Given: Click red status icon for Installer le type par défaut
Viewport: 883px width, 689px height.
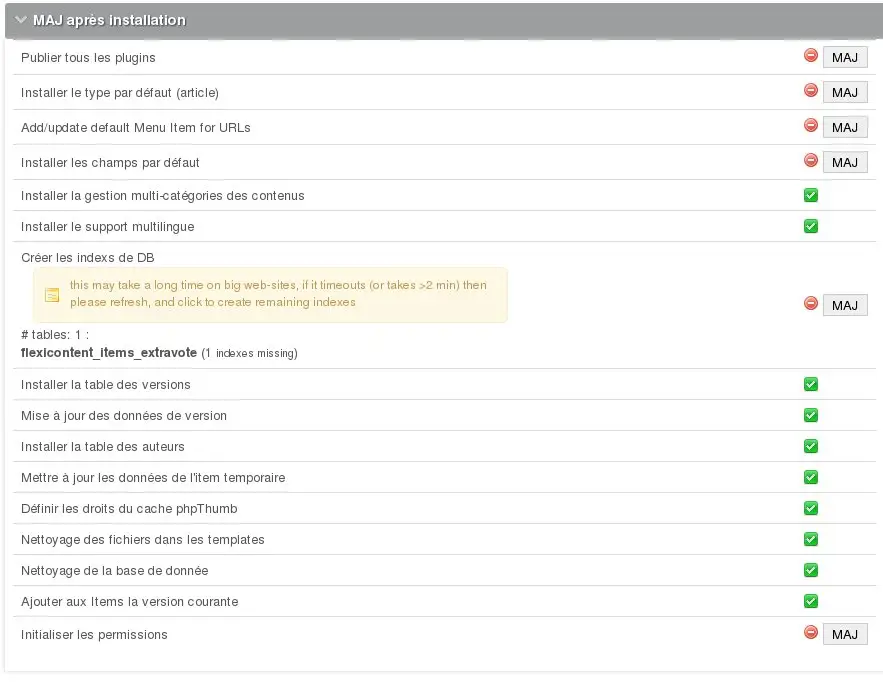Looking at the screenshot, I should pos(810,90).
